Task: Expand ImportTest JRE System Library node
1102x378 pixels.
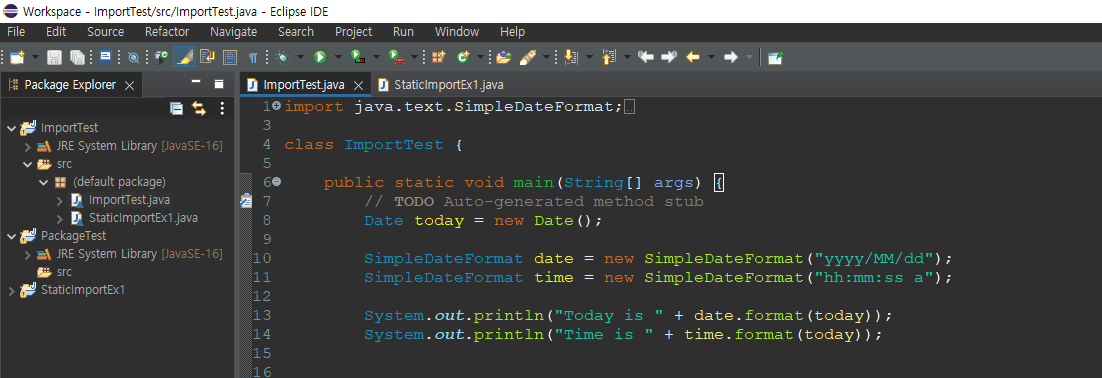Action: point(27,147)
